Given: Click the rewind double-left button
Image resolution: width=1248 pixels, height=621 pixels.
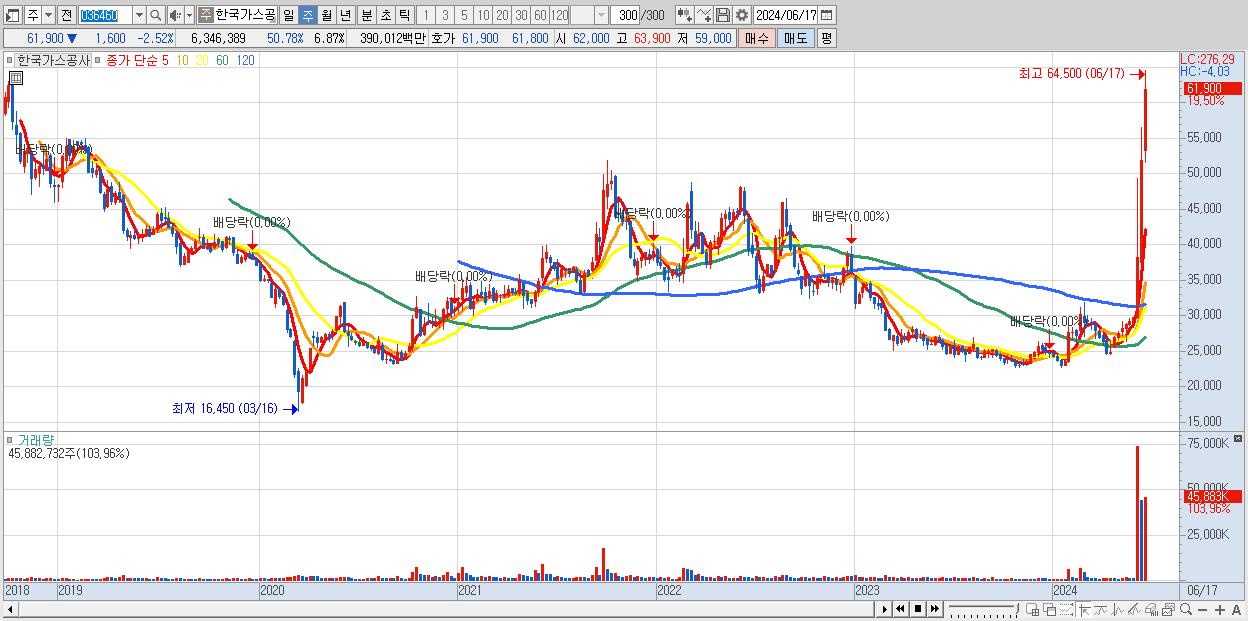Looking at the screenshot, I should (900, 609).
